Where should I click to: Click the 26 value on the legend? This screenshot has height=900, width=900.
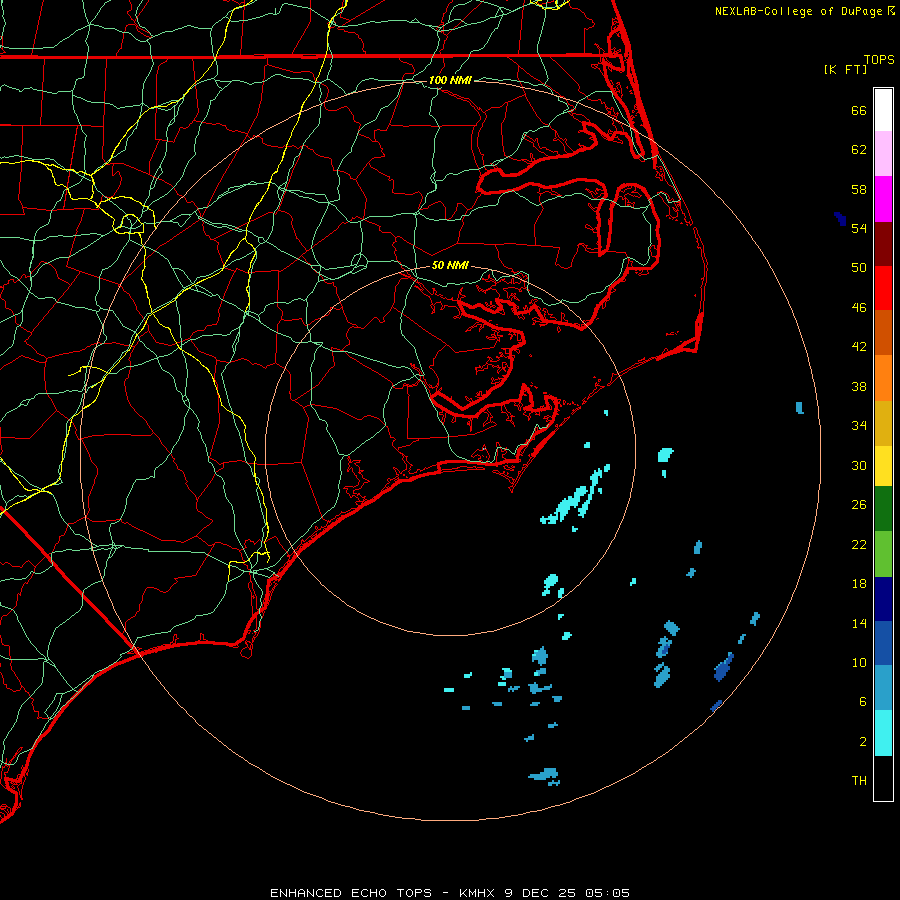(859, 505)
